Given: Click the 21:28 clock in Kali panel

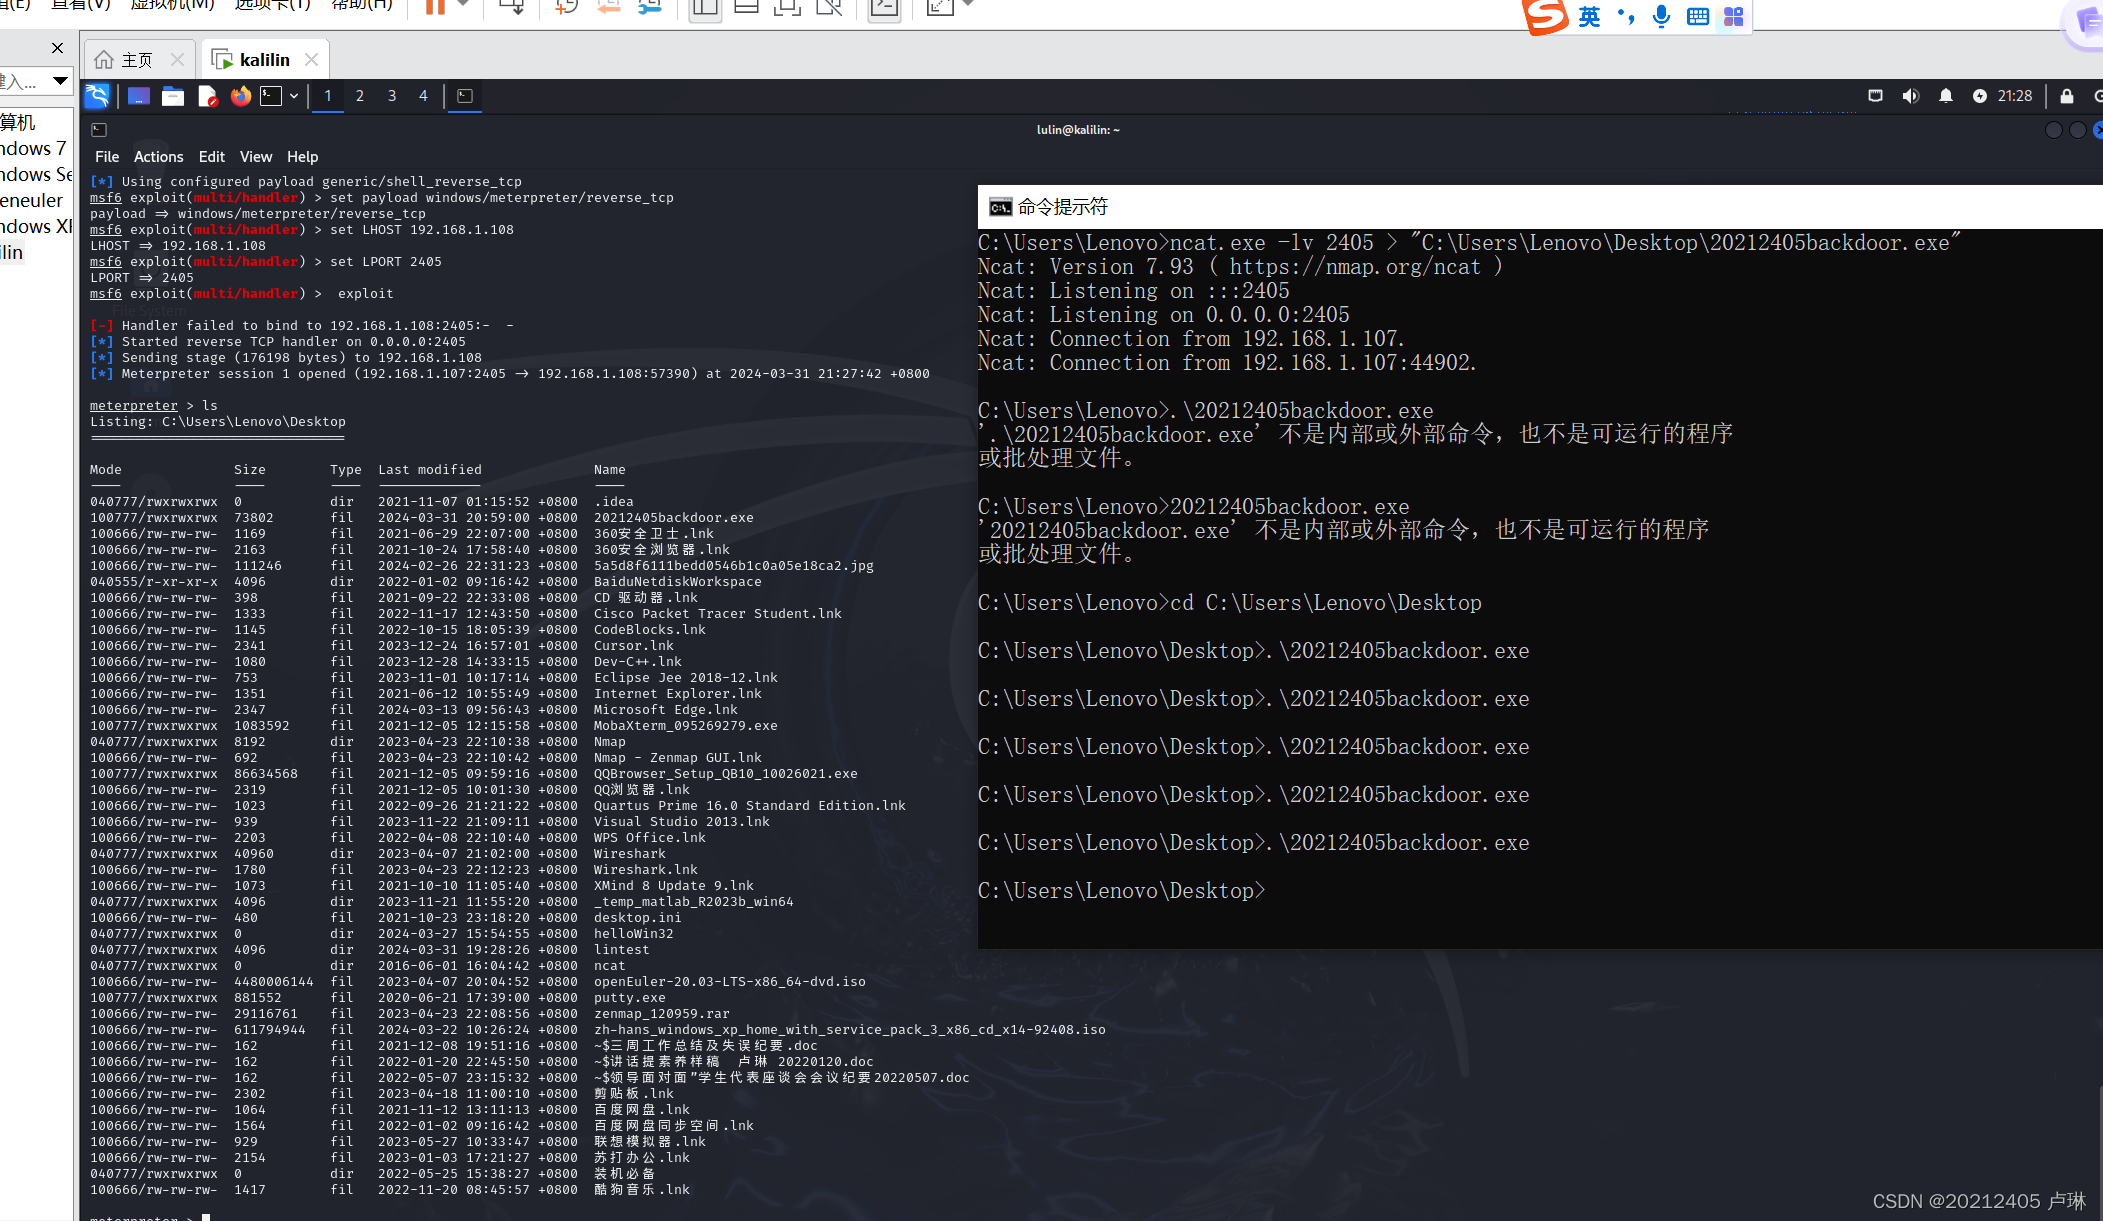Looking at the screenshot, I should [2015, 96].
